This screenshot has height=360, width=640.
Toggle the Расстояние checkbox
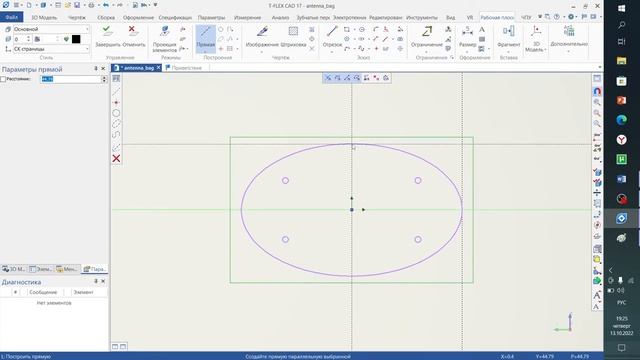pos(3,79)
